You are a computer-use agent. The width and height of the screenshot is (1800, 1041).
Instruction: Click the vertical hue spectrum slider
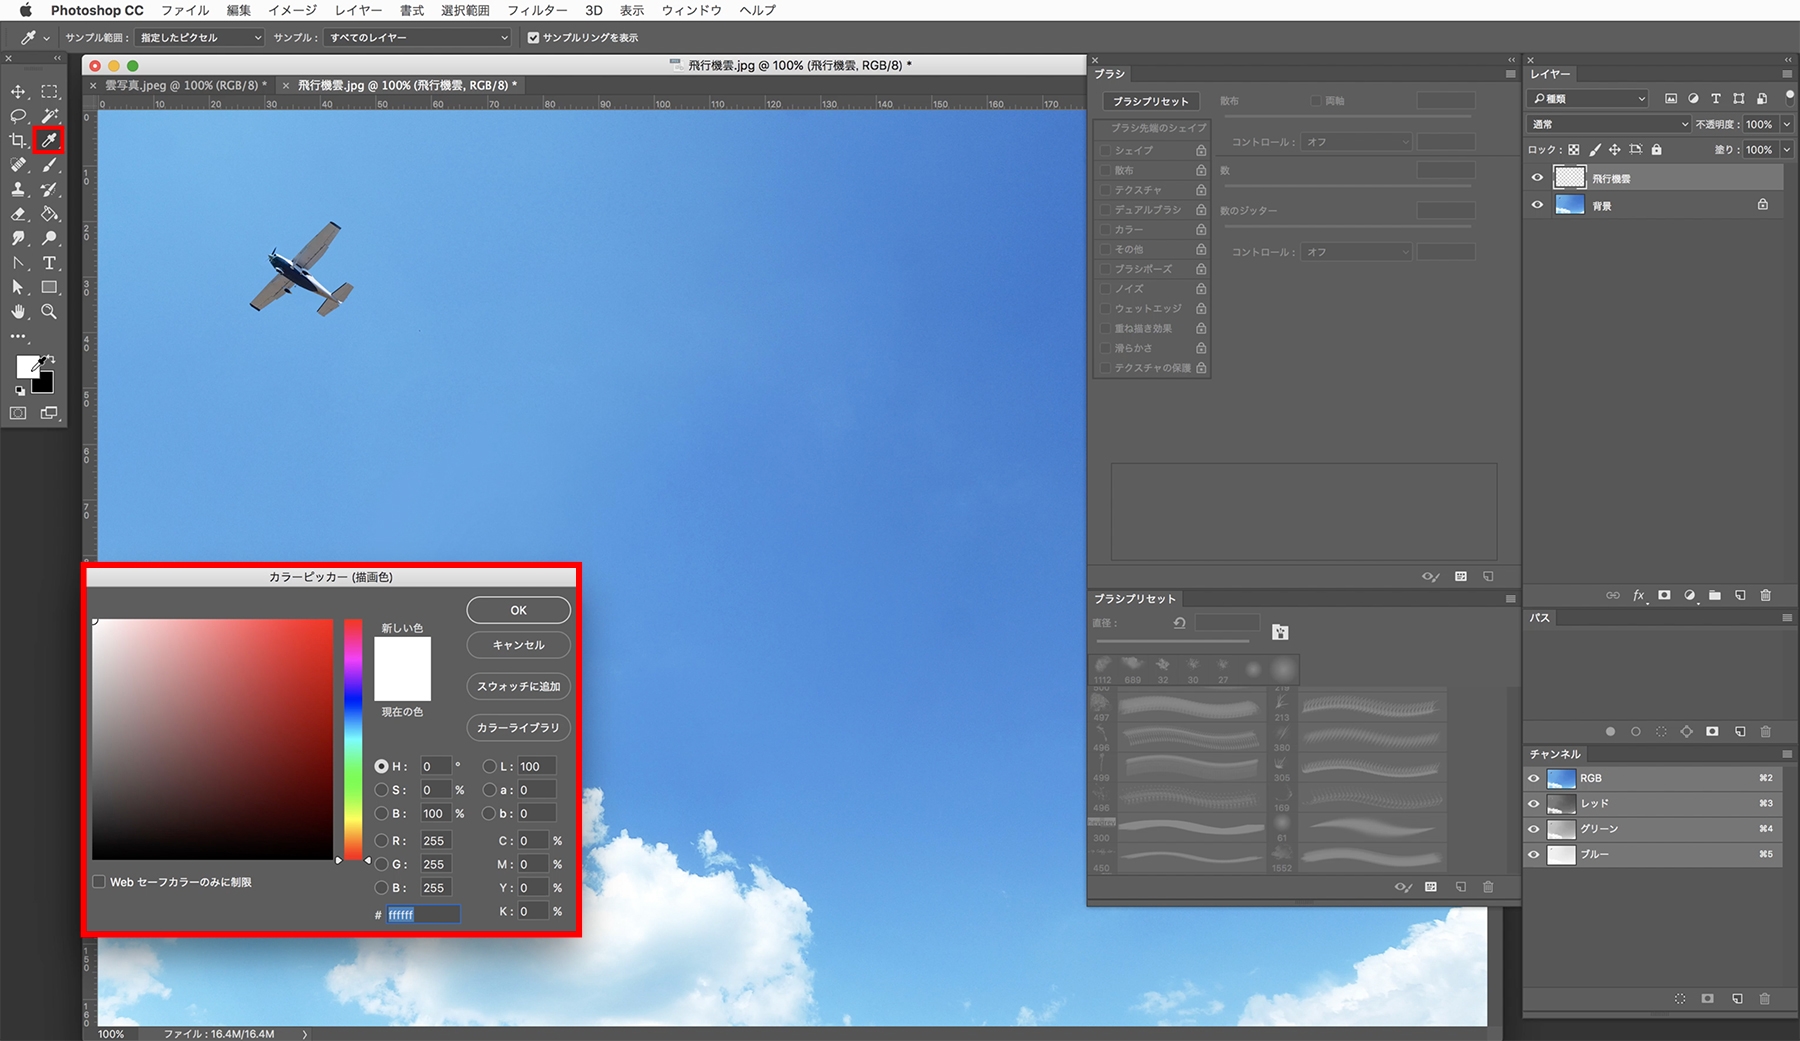[x=353, y=739]
